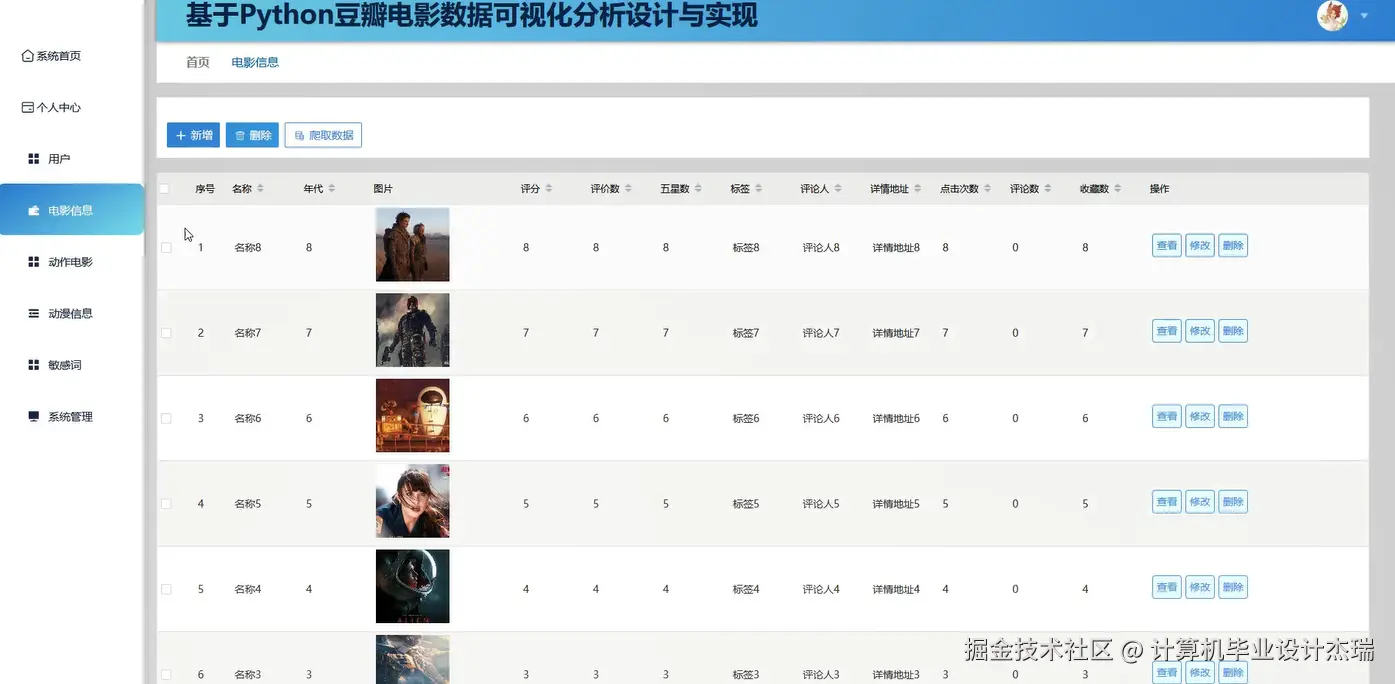Screen dimensions: 1395x684
Task: Open the poster thumbnail for 名称6
Action: click(x=413, y=416)
